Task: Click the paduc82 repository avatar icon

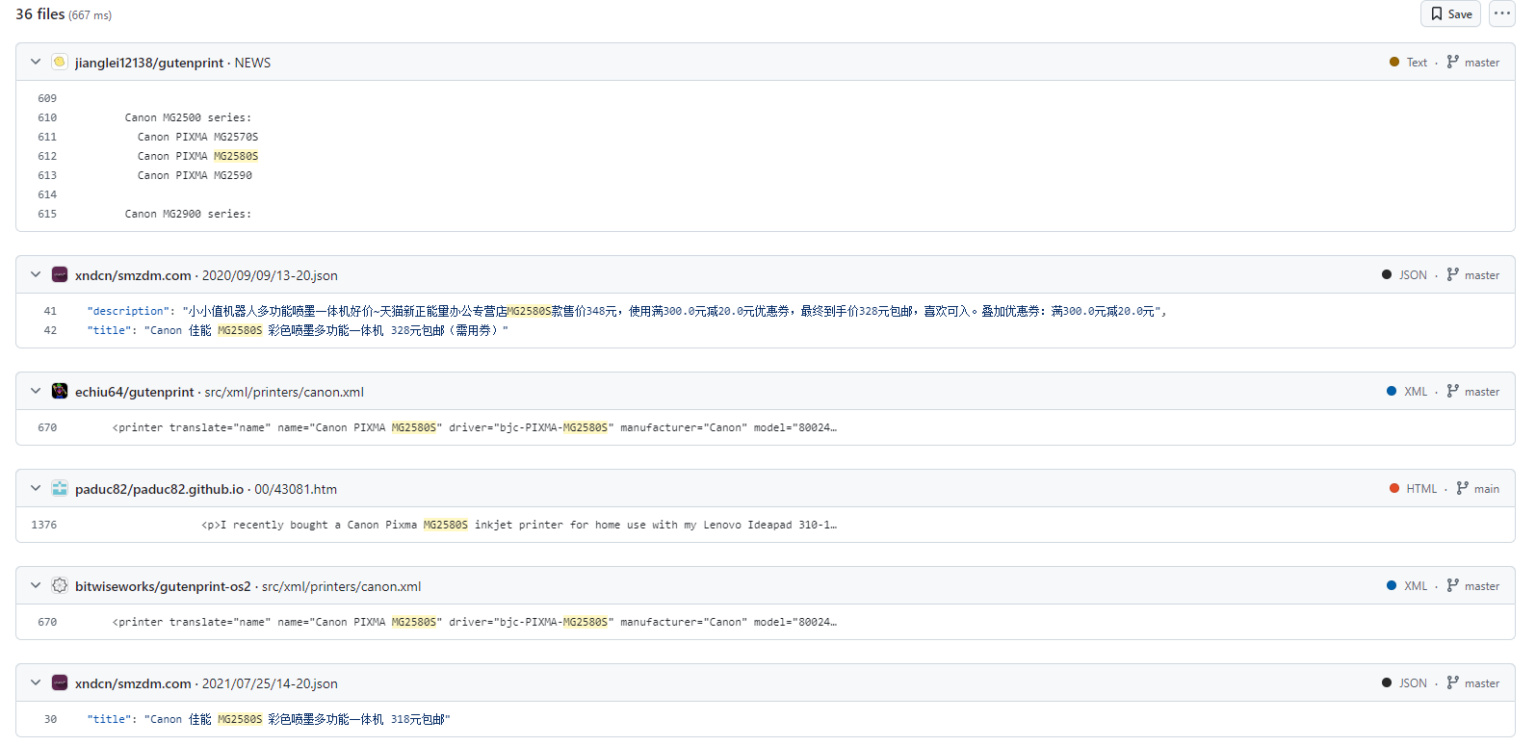Action: click(x=60, y=489)
